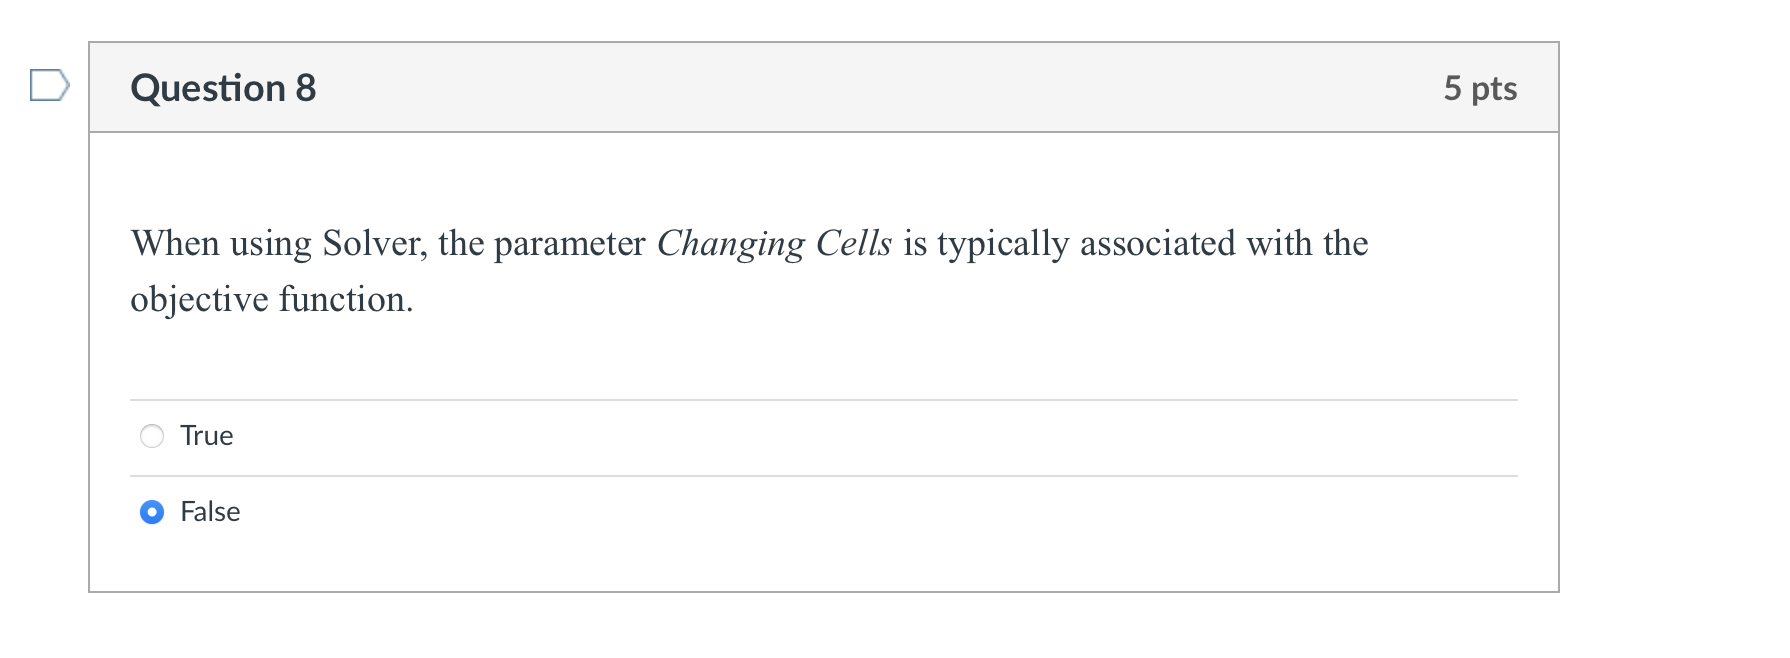The width and height of the screenshot is (1790, 658).
Task: Click the number 8 in the heading
Action: point(306,88)
